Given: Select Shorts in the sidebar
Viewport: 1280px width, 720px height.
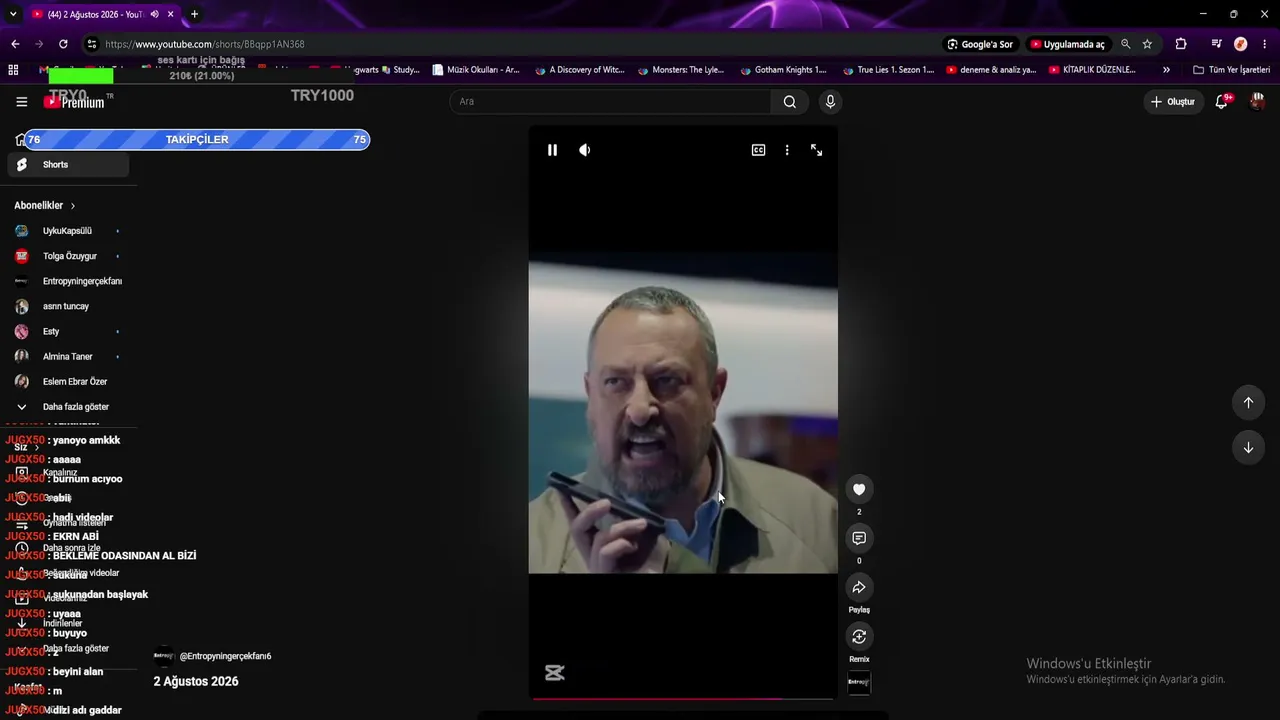Looking at the screenshot, I should tap(68, 165).
